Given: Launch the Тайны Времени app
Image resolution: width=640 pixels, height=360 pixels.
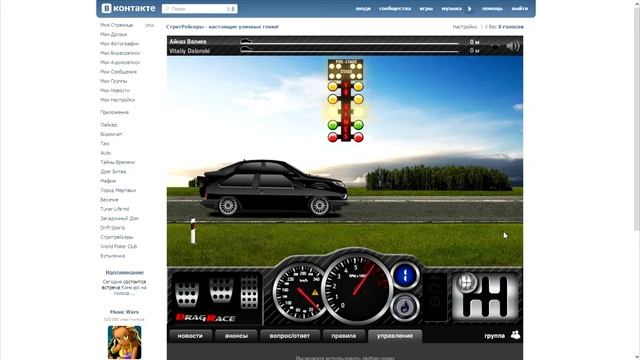Looking at the screenshot, I should (x=118, y=162).
